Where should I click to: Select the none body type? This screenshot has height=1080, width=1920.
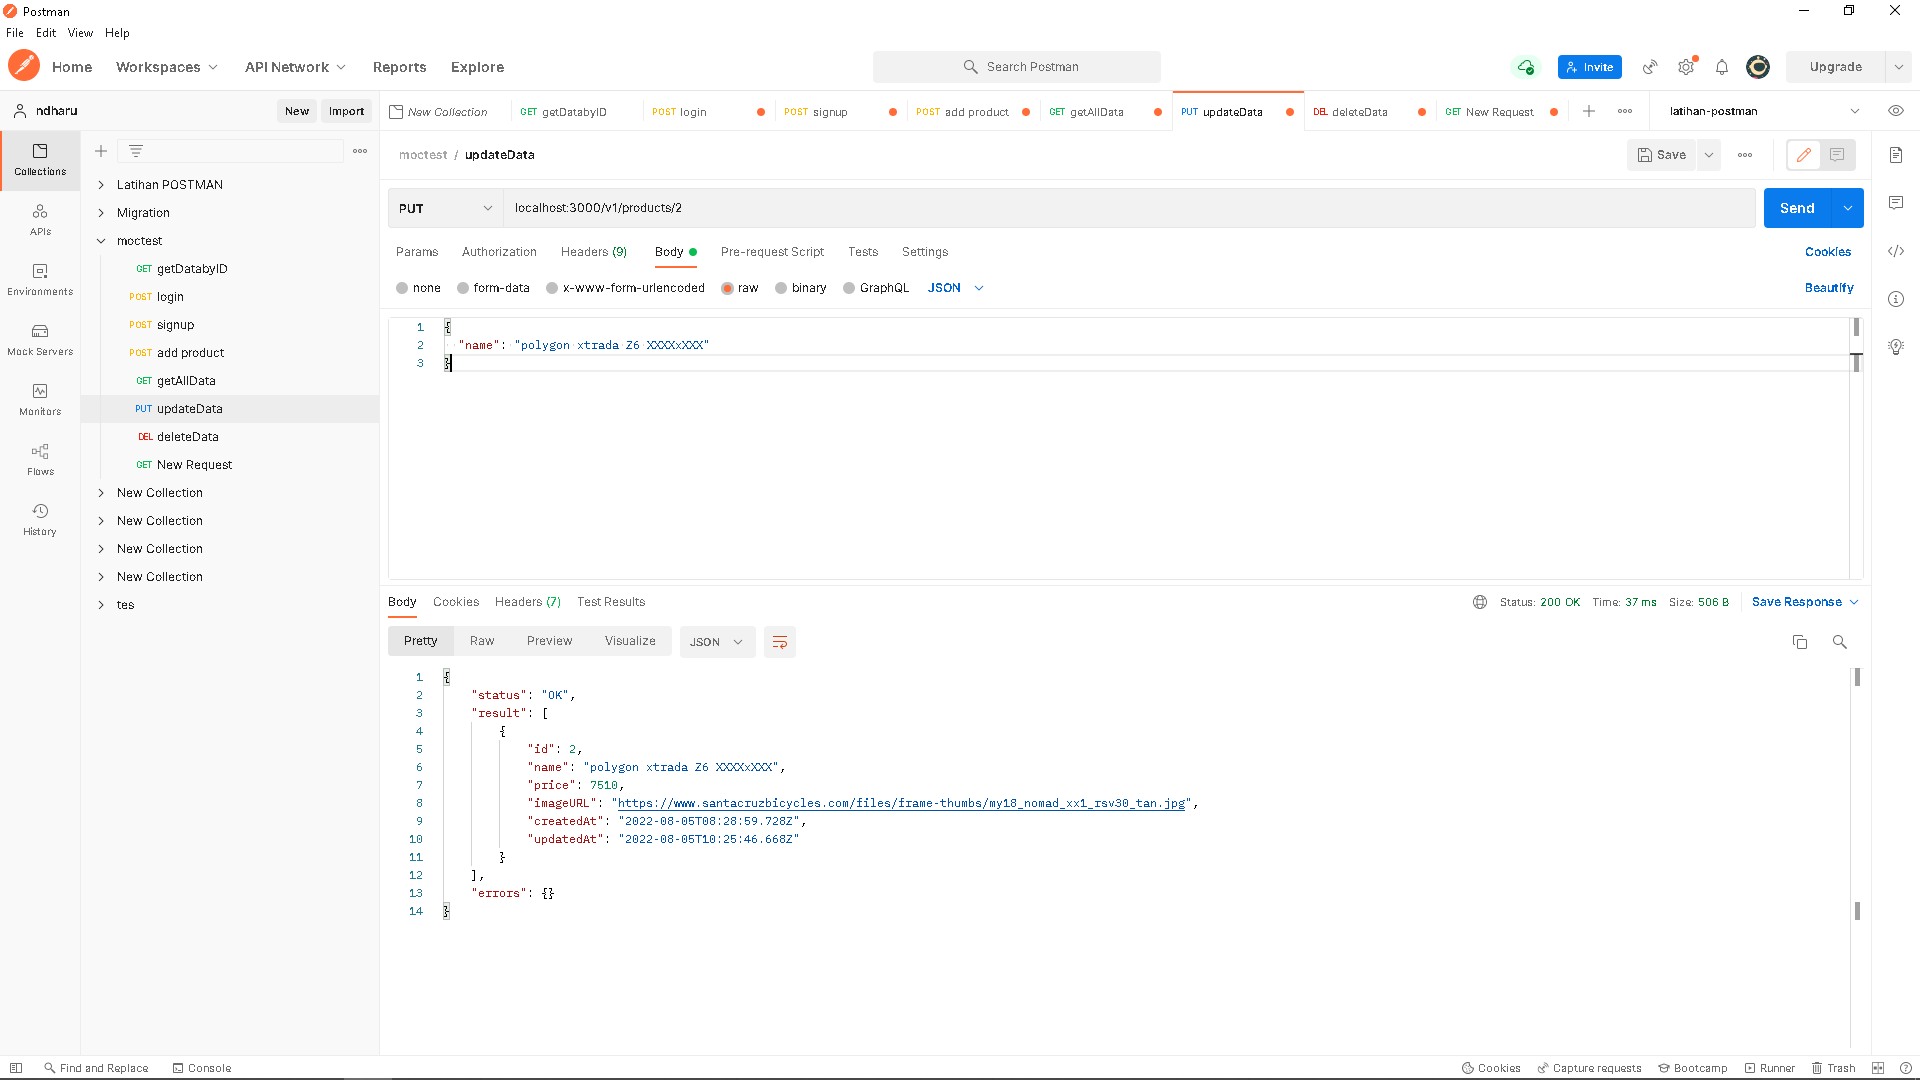click(418, 288)
